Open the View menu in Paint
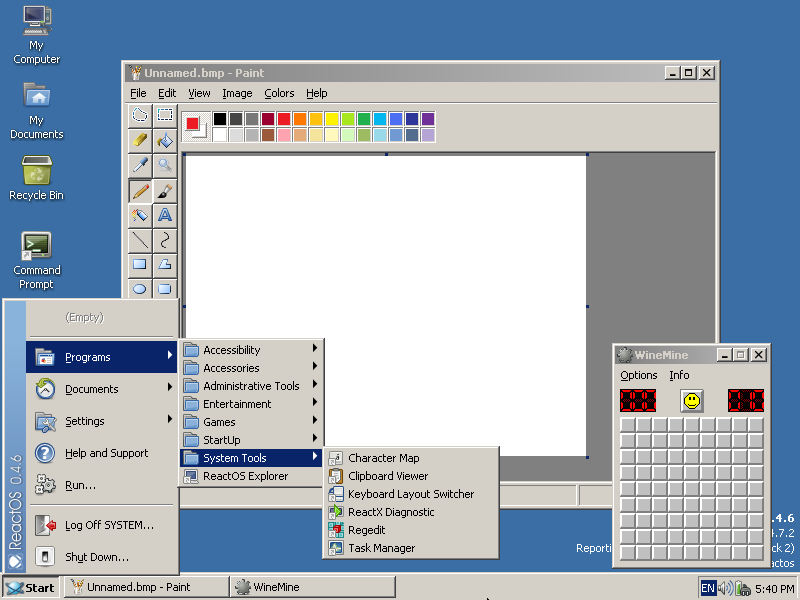800x600 pixels. point(199,93)
